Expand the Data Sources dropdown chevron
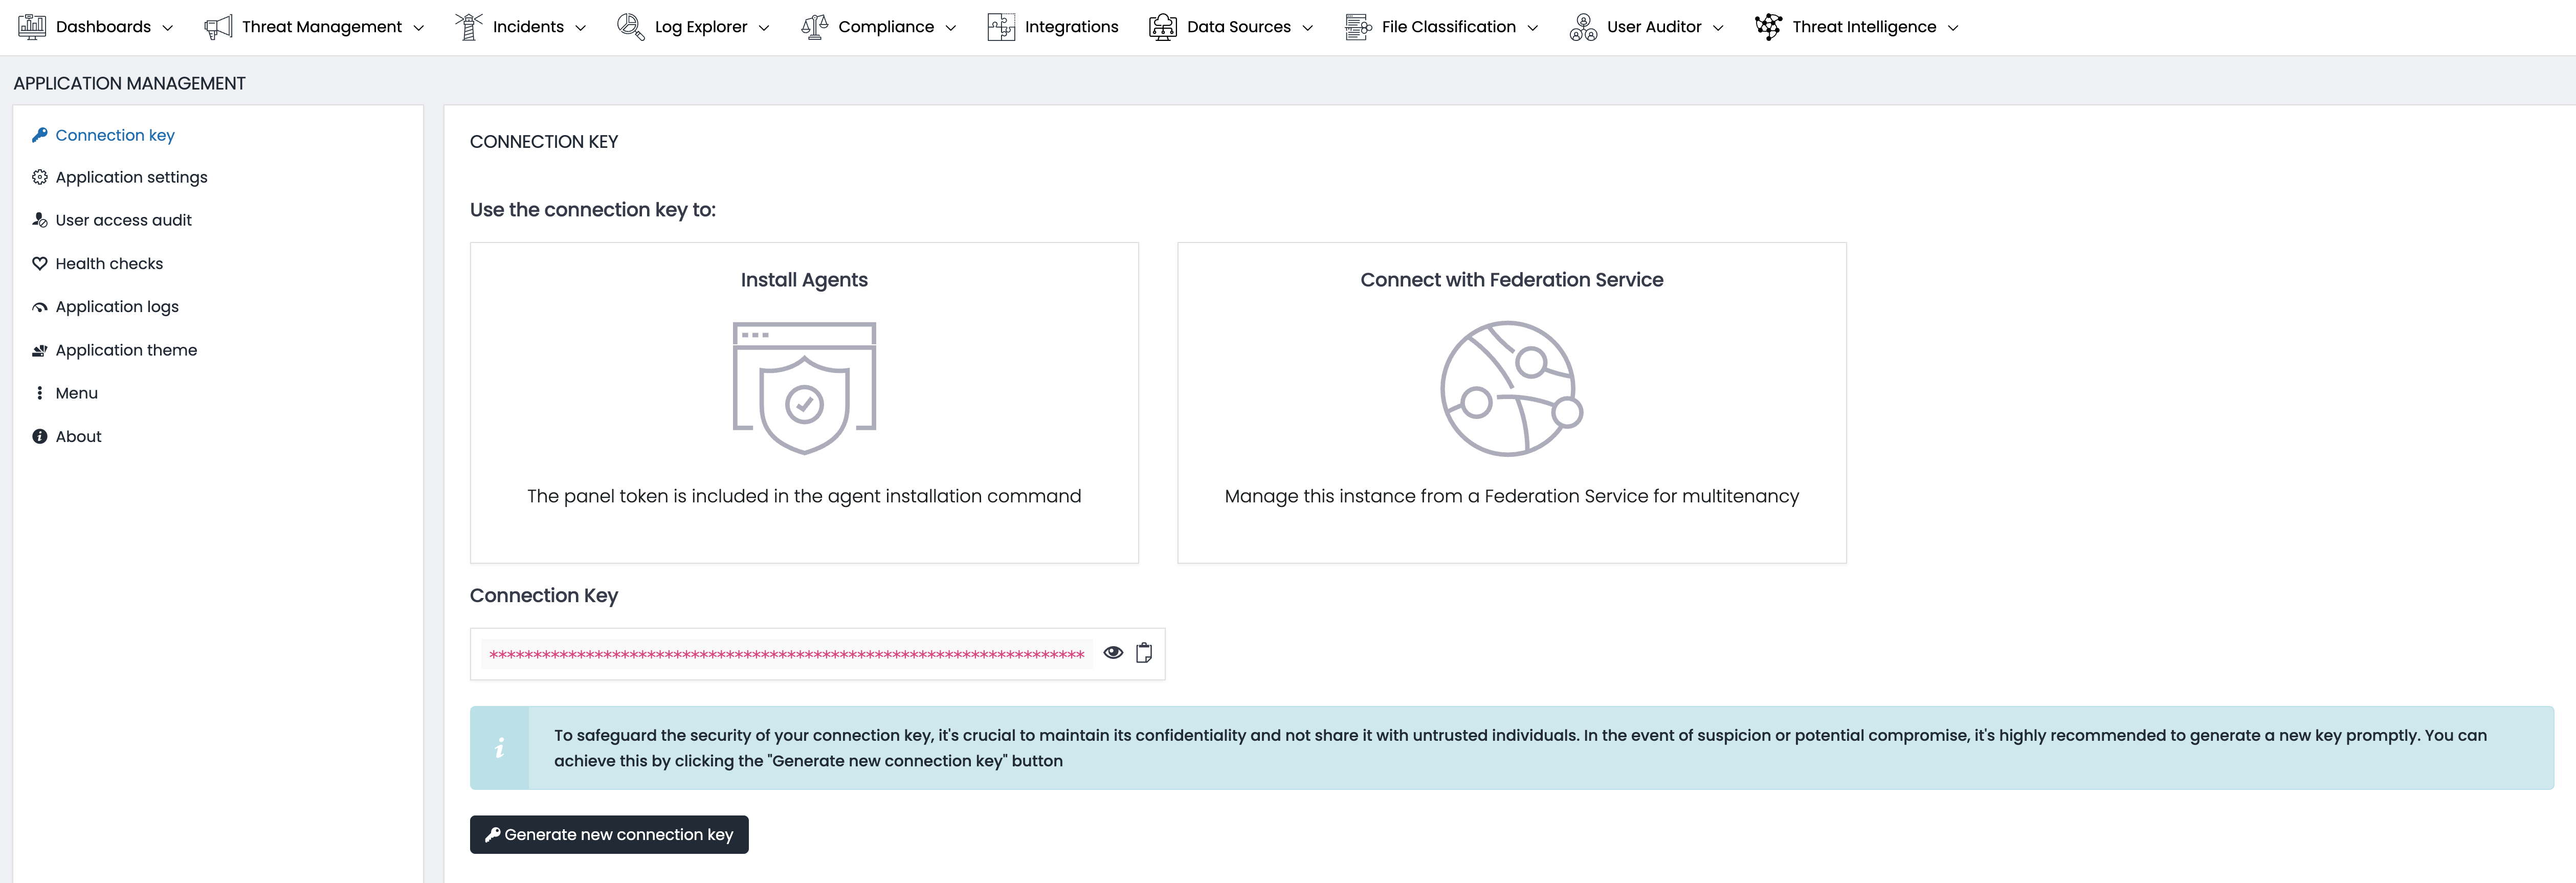 1308,28
